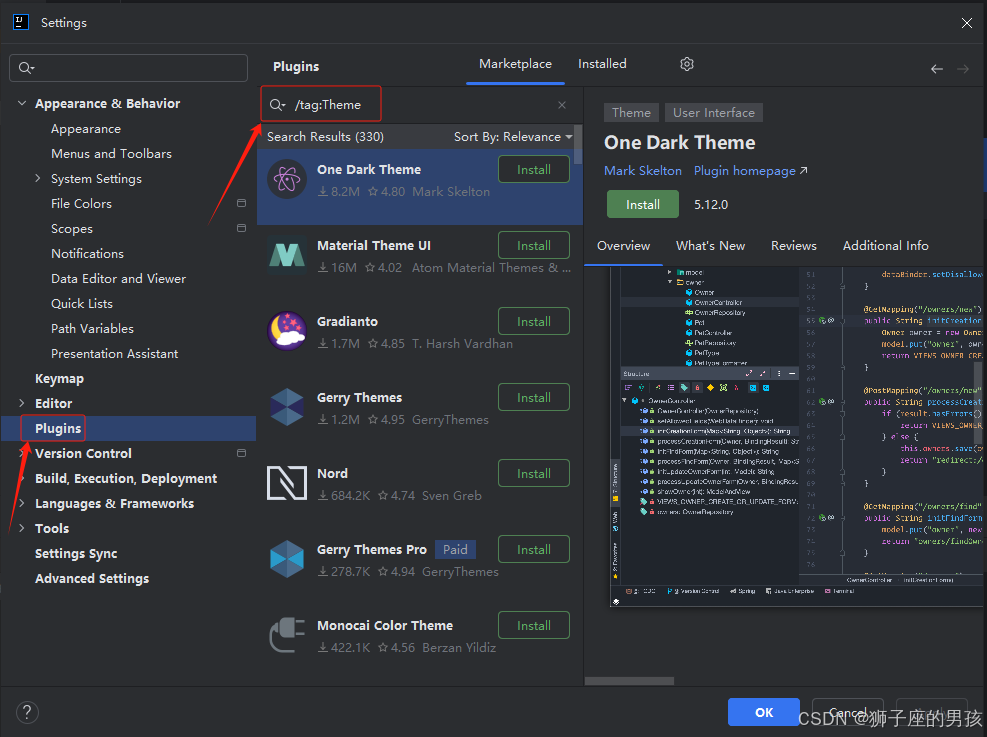Click the One Dark Theme screenshot preview

[796, 436]
